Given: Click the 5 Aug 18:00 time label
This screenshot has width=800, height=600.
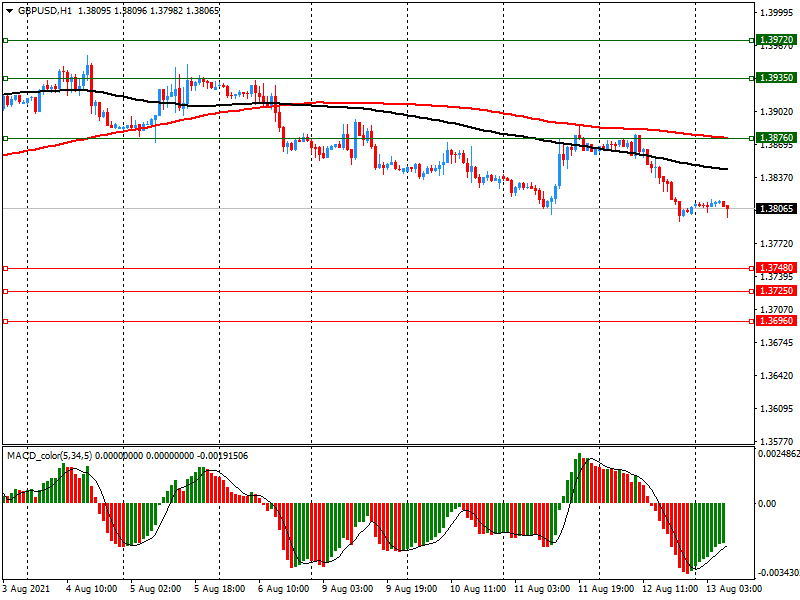Looking at the screenshot, I should (220, 589).
